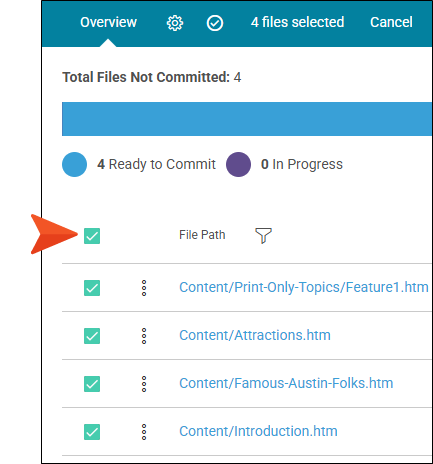Click the circled checkmark commit icon

215,23
